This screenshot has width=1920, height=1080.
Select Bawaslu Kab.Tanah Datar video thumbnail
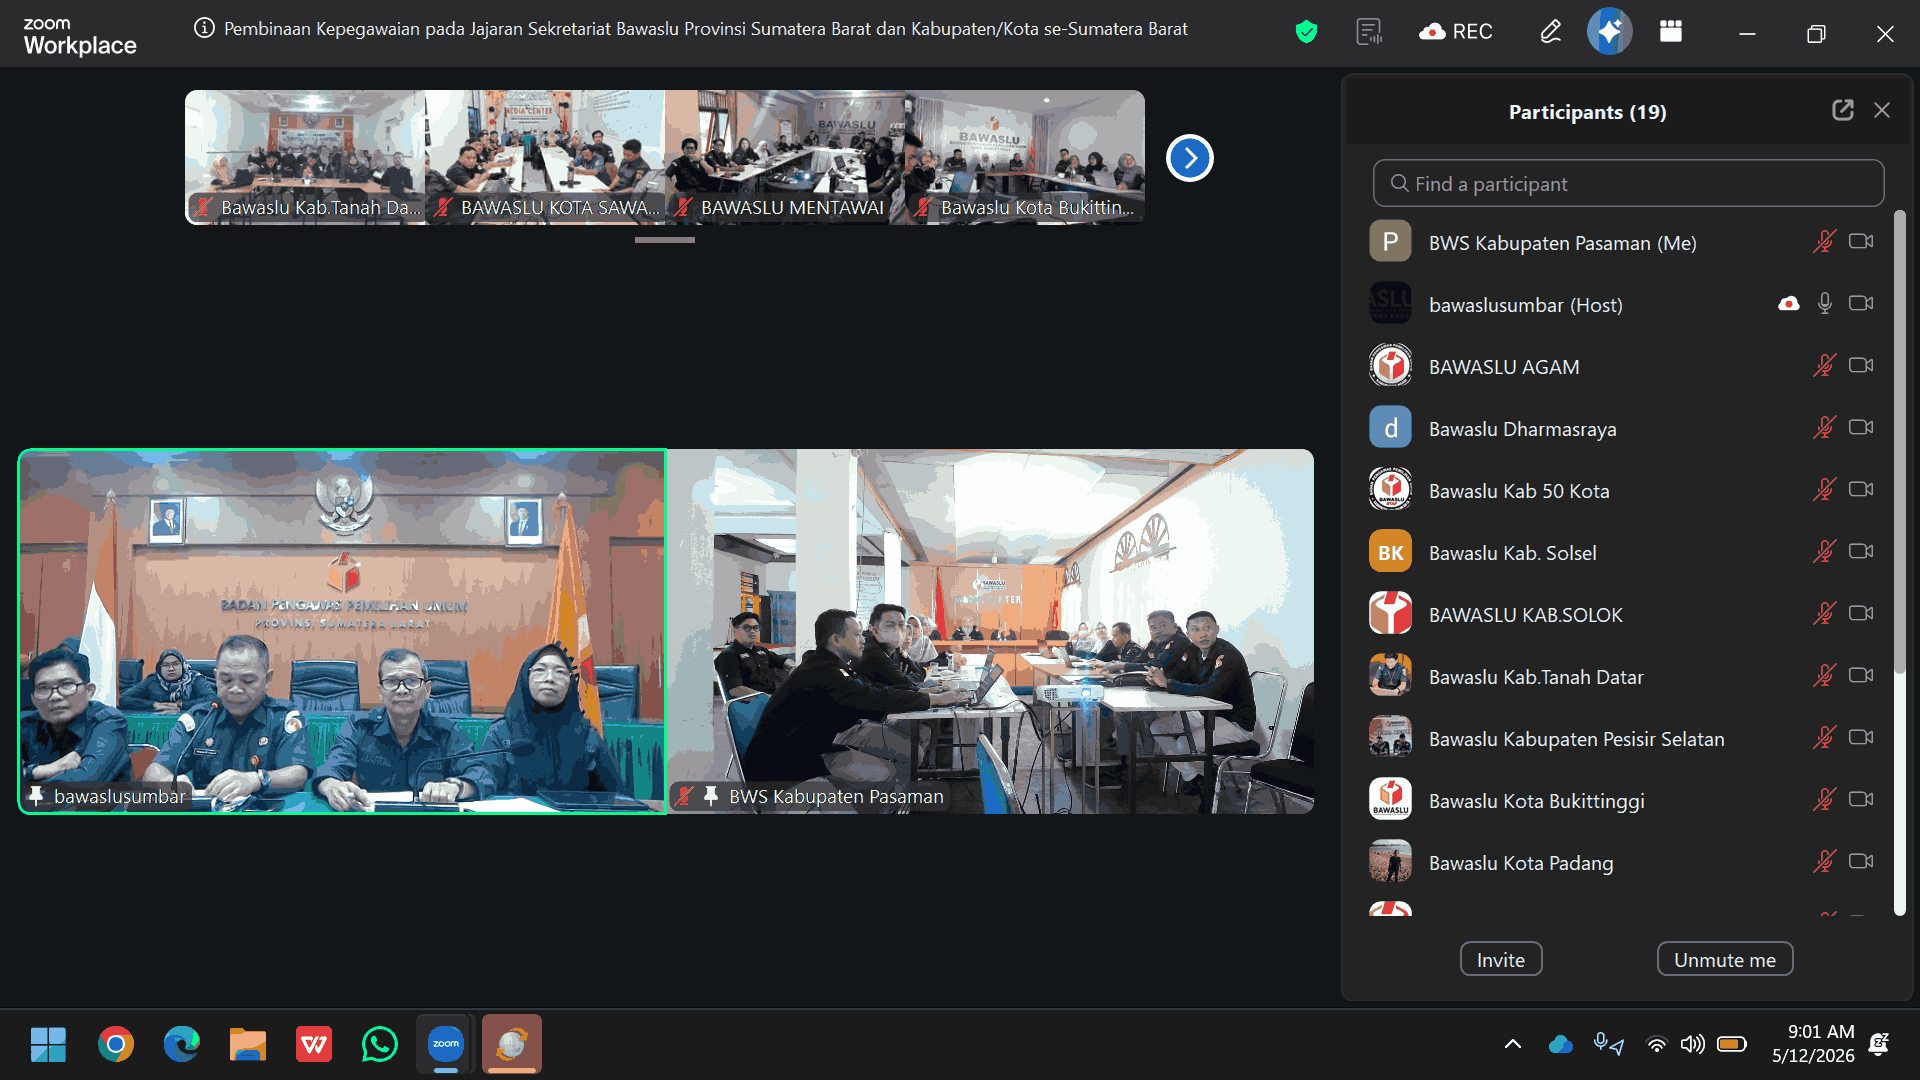coord(305,157)
